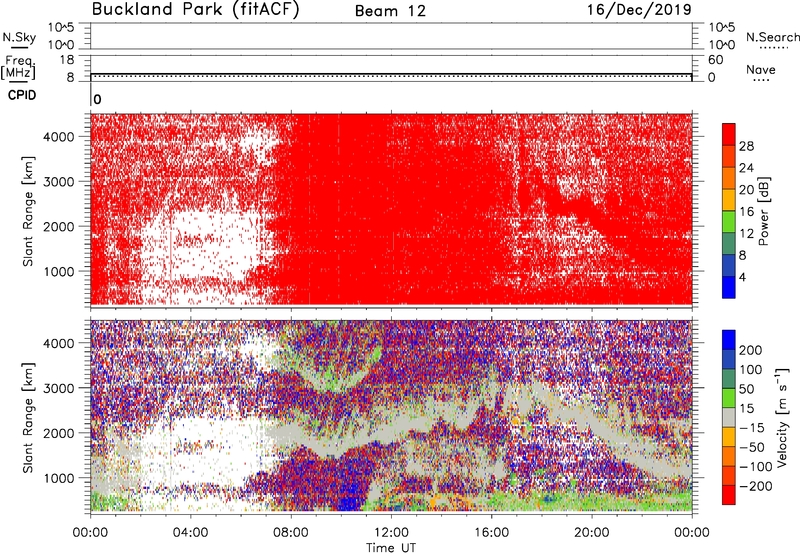
Task: Click 'Slant Range [km]' label of velocity panel
Action: point(28,417)
